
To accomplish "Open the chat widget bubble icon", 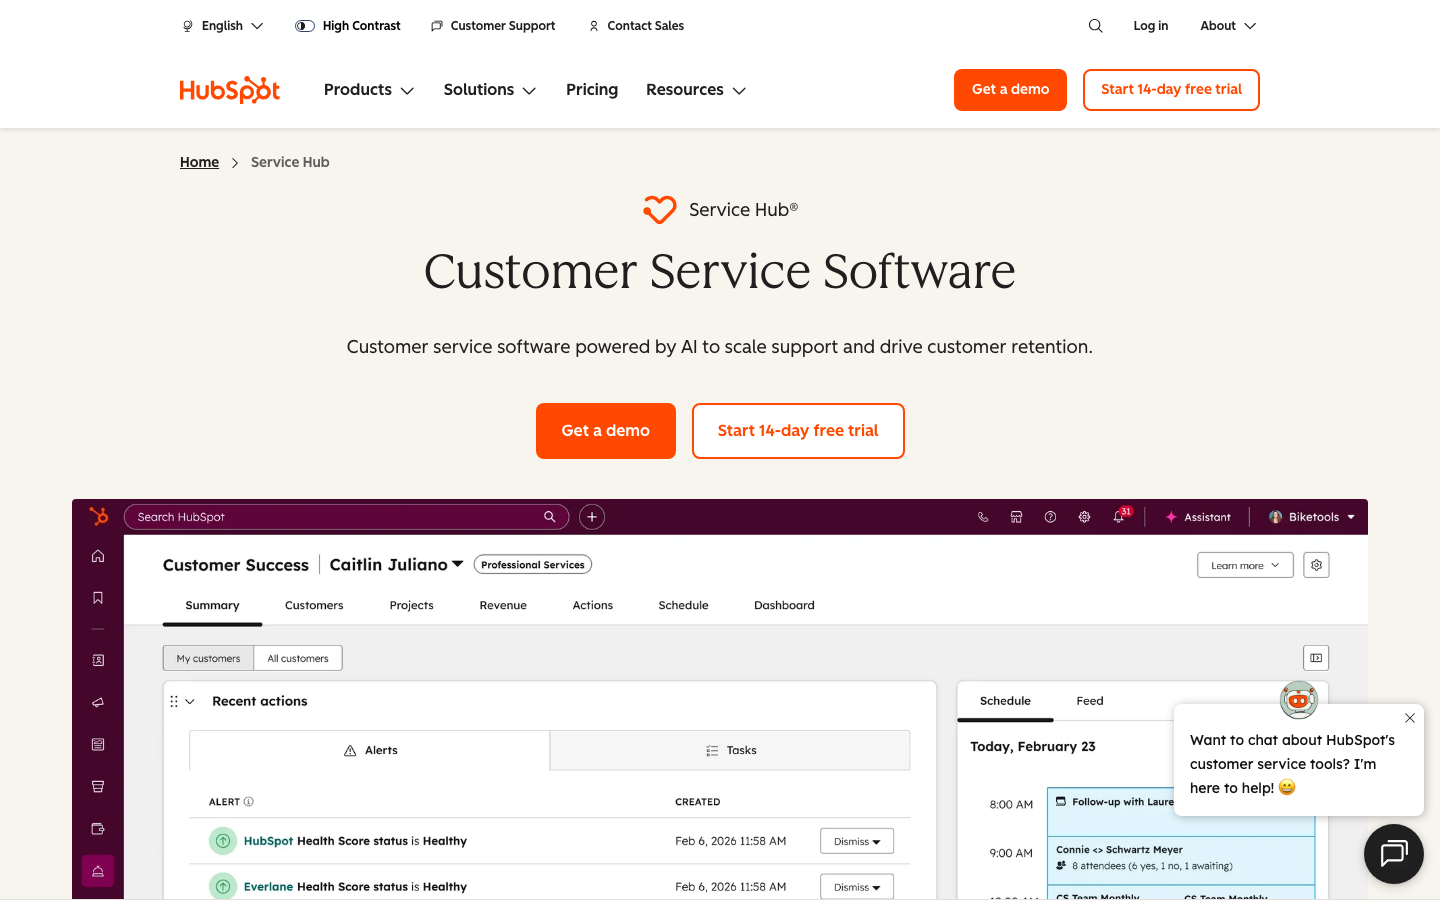I will (x=1393, y=853).
